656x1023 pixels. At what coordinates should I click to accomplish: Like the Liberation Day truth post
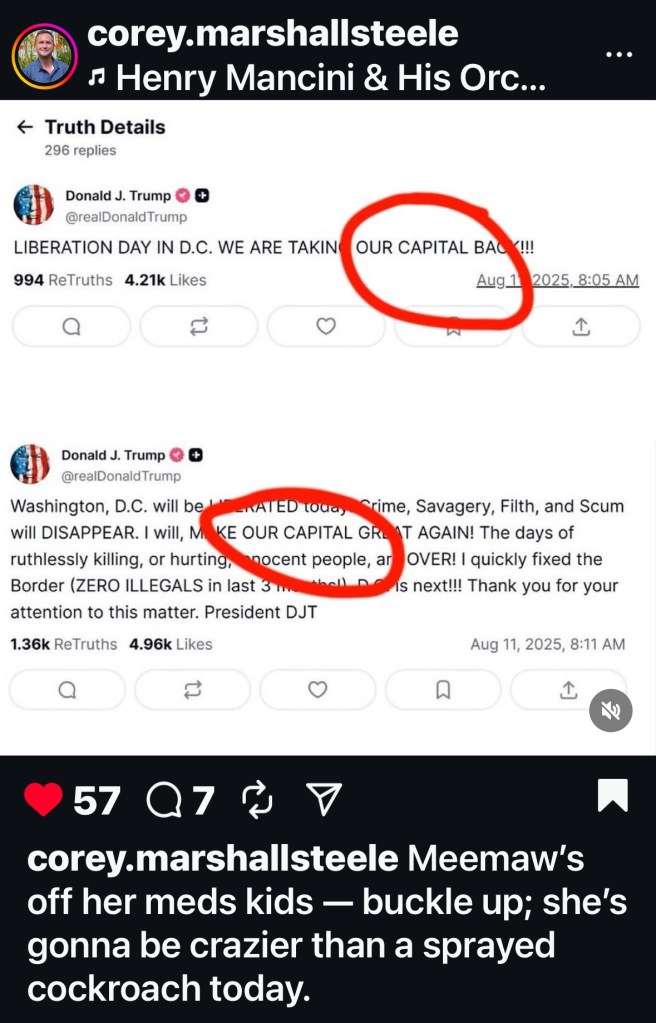pyautogui.click(x=326, y=326)
